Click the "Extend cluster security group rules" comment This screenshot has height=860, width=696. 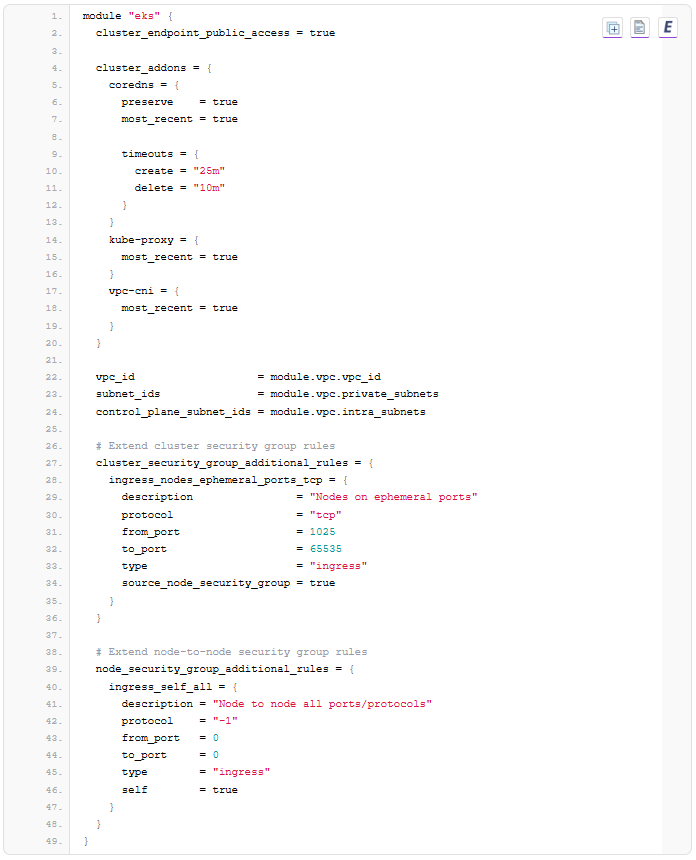tap(215, 445)
